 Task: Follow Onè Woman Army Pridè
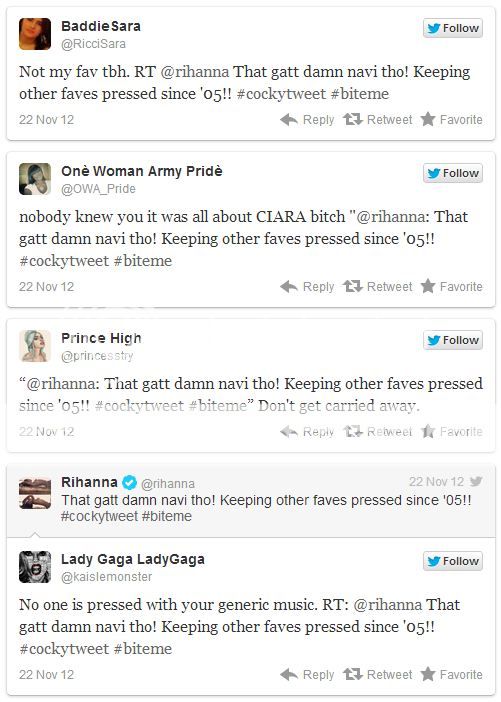point(453,173)
